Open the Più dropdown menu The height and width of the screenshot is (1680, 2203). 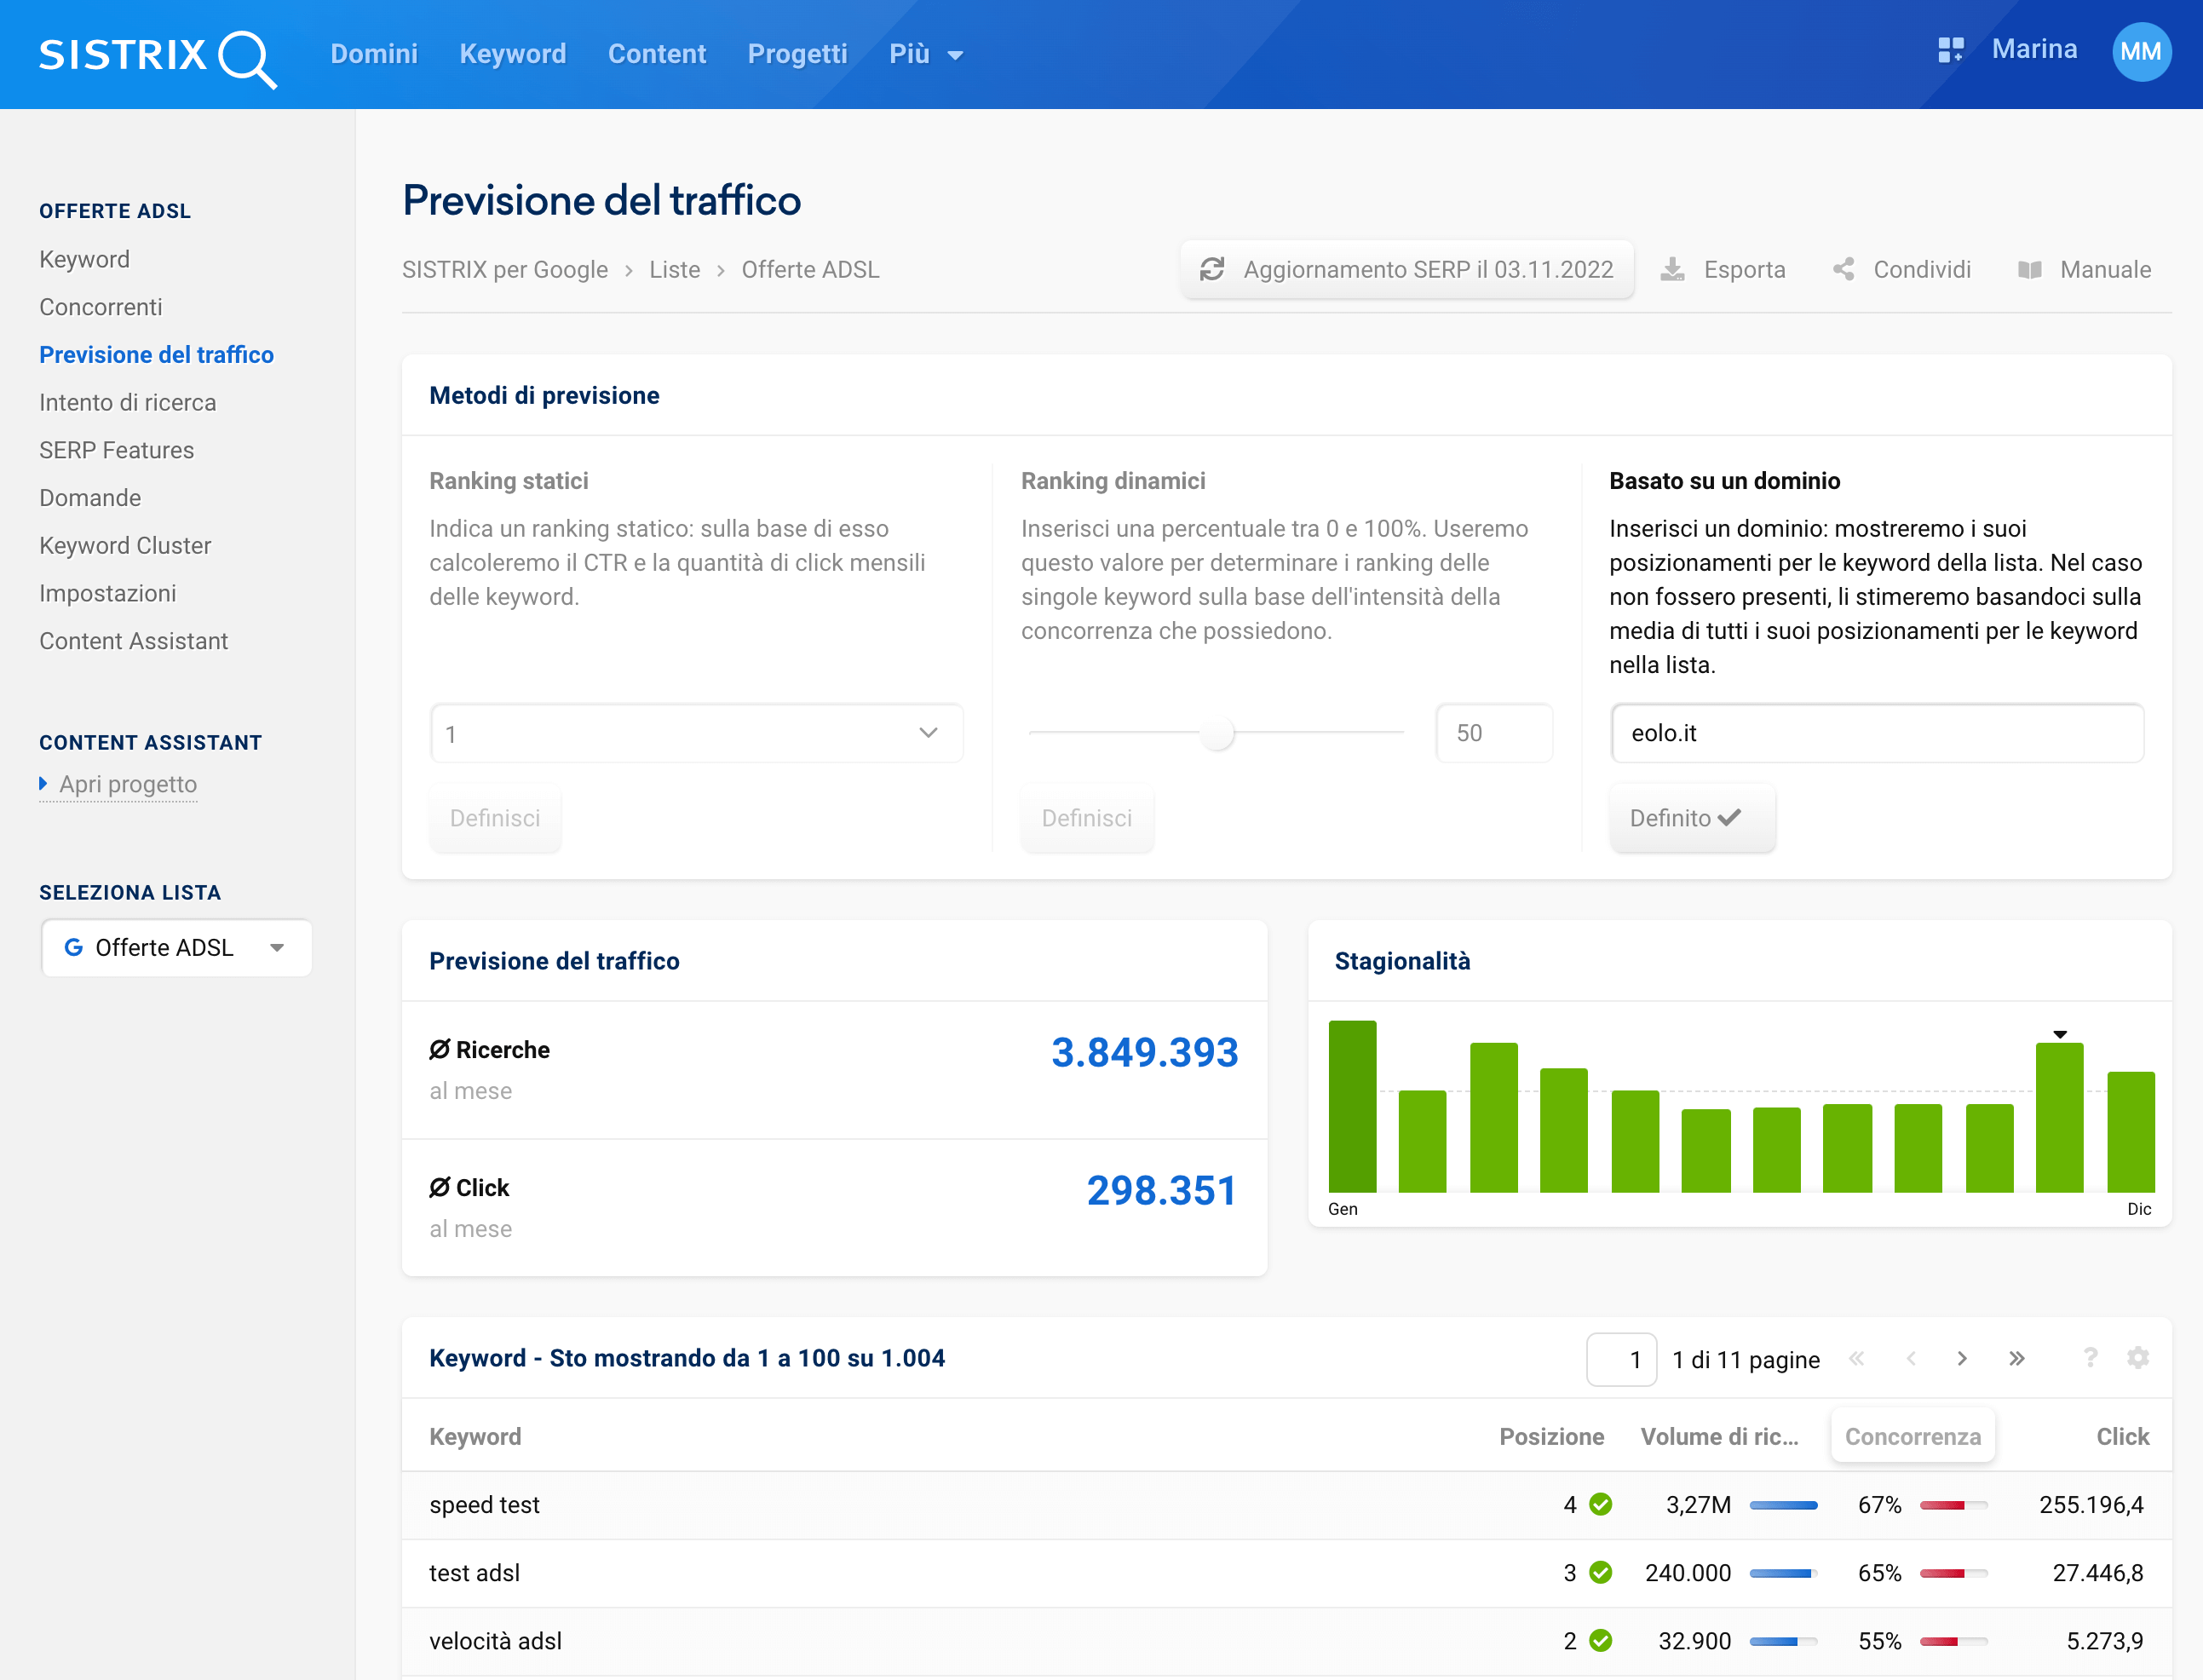click(926, 54)
